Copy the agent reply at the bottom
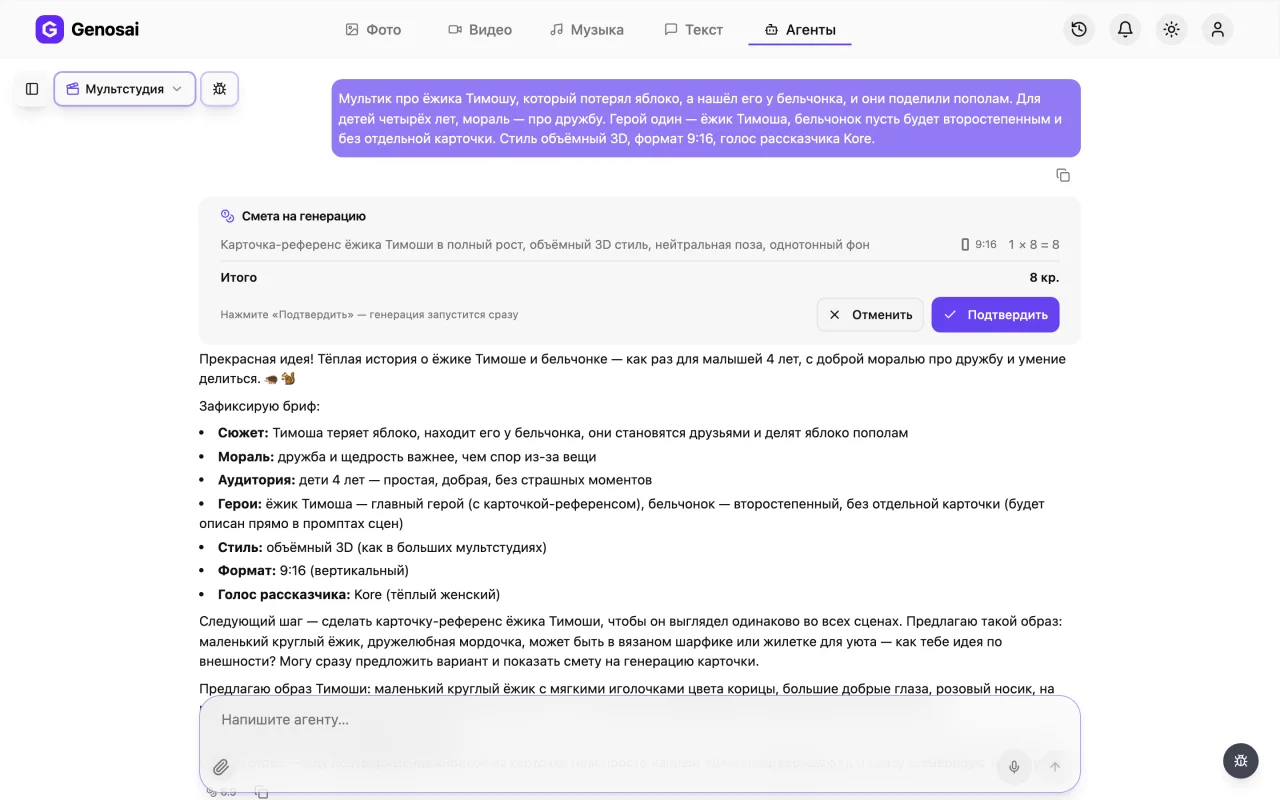Screen dimensions: 1280x800 pyautogui.click(x=262, y=793)
